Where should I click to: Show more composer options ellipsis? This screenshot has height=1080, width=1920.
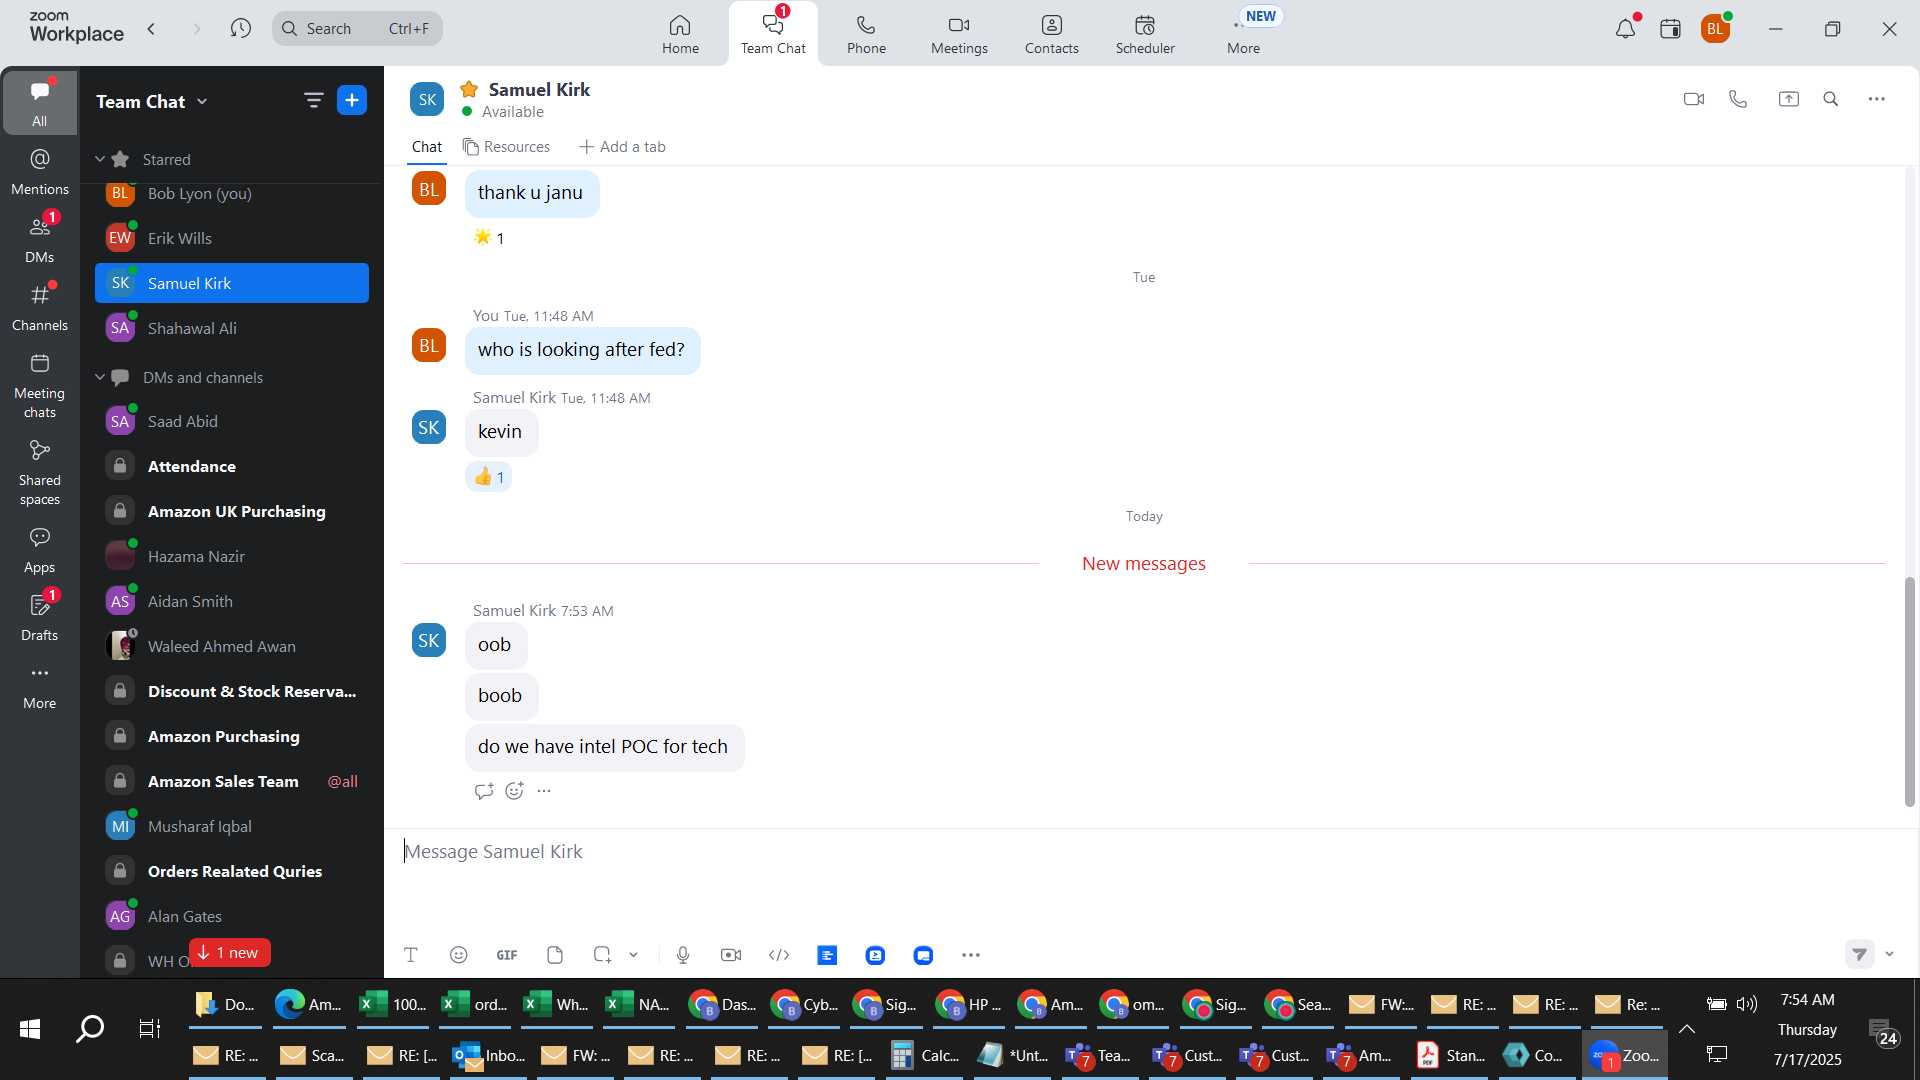971,955
